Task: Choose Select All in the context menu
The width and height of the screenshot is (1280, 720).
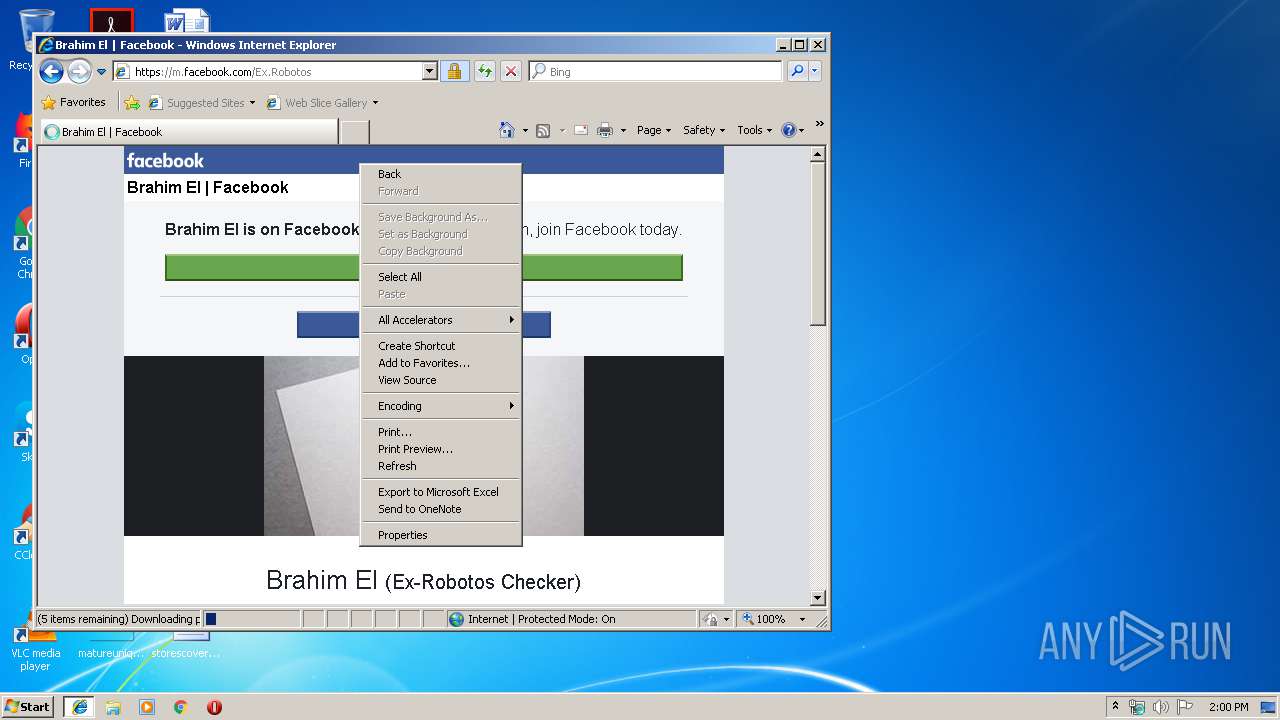Action: coord(440,277)
